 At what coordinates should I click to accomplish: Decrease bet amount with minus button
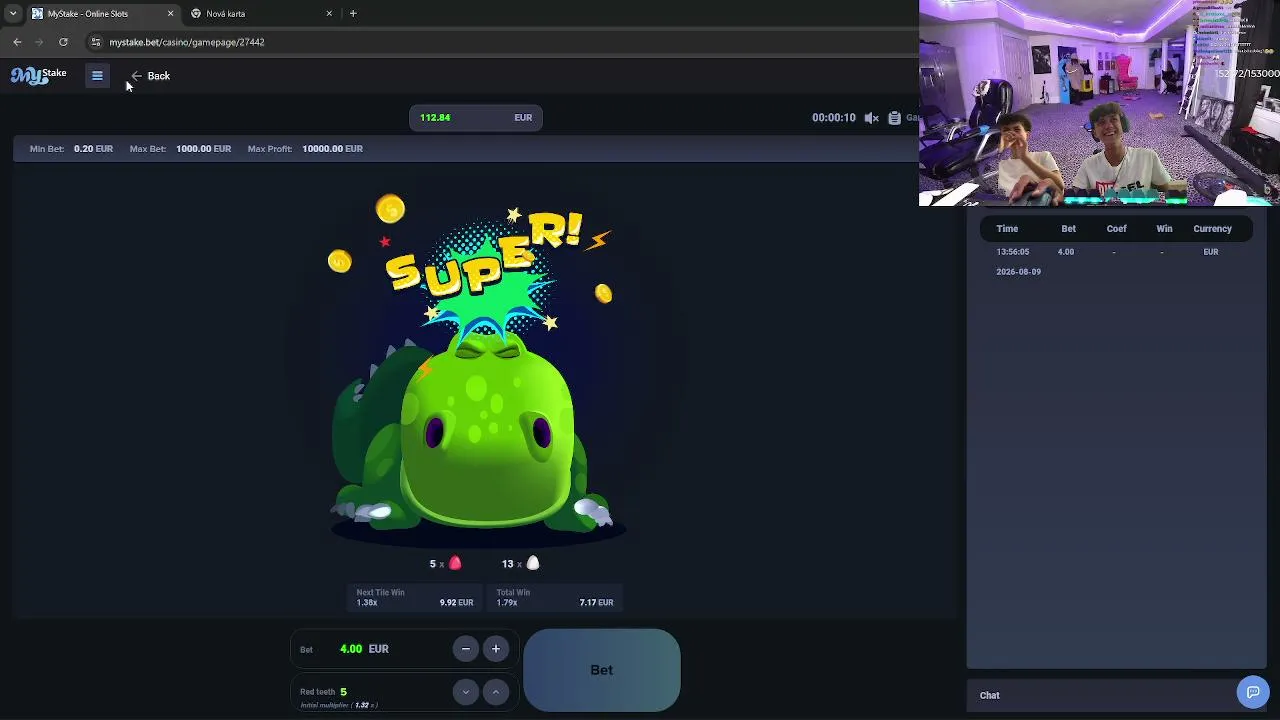coord(465,649)
